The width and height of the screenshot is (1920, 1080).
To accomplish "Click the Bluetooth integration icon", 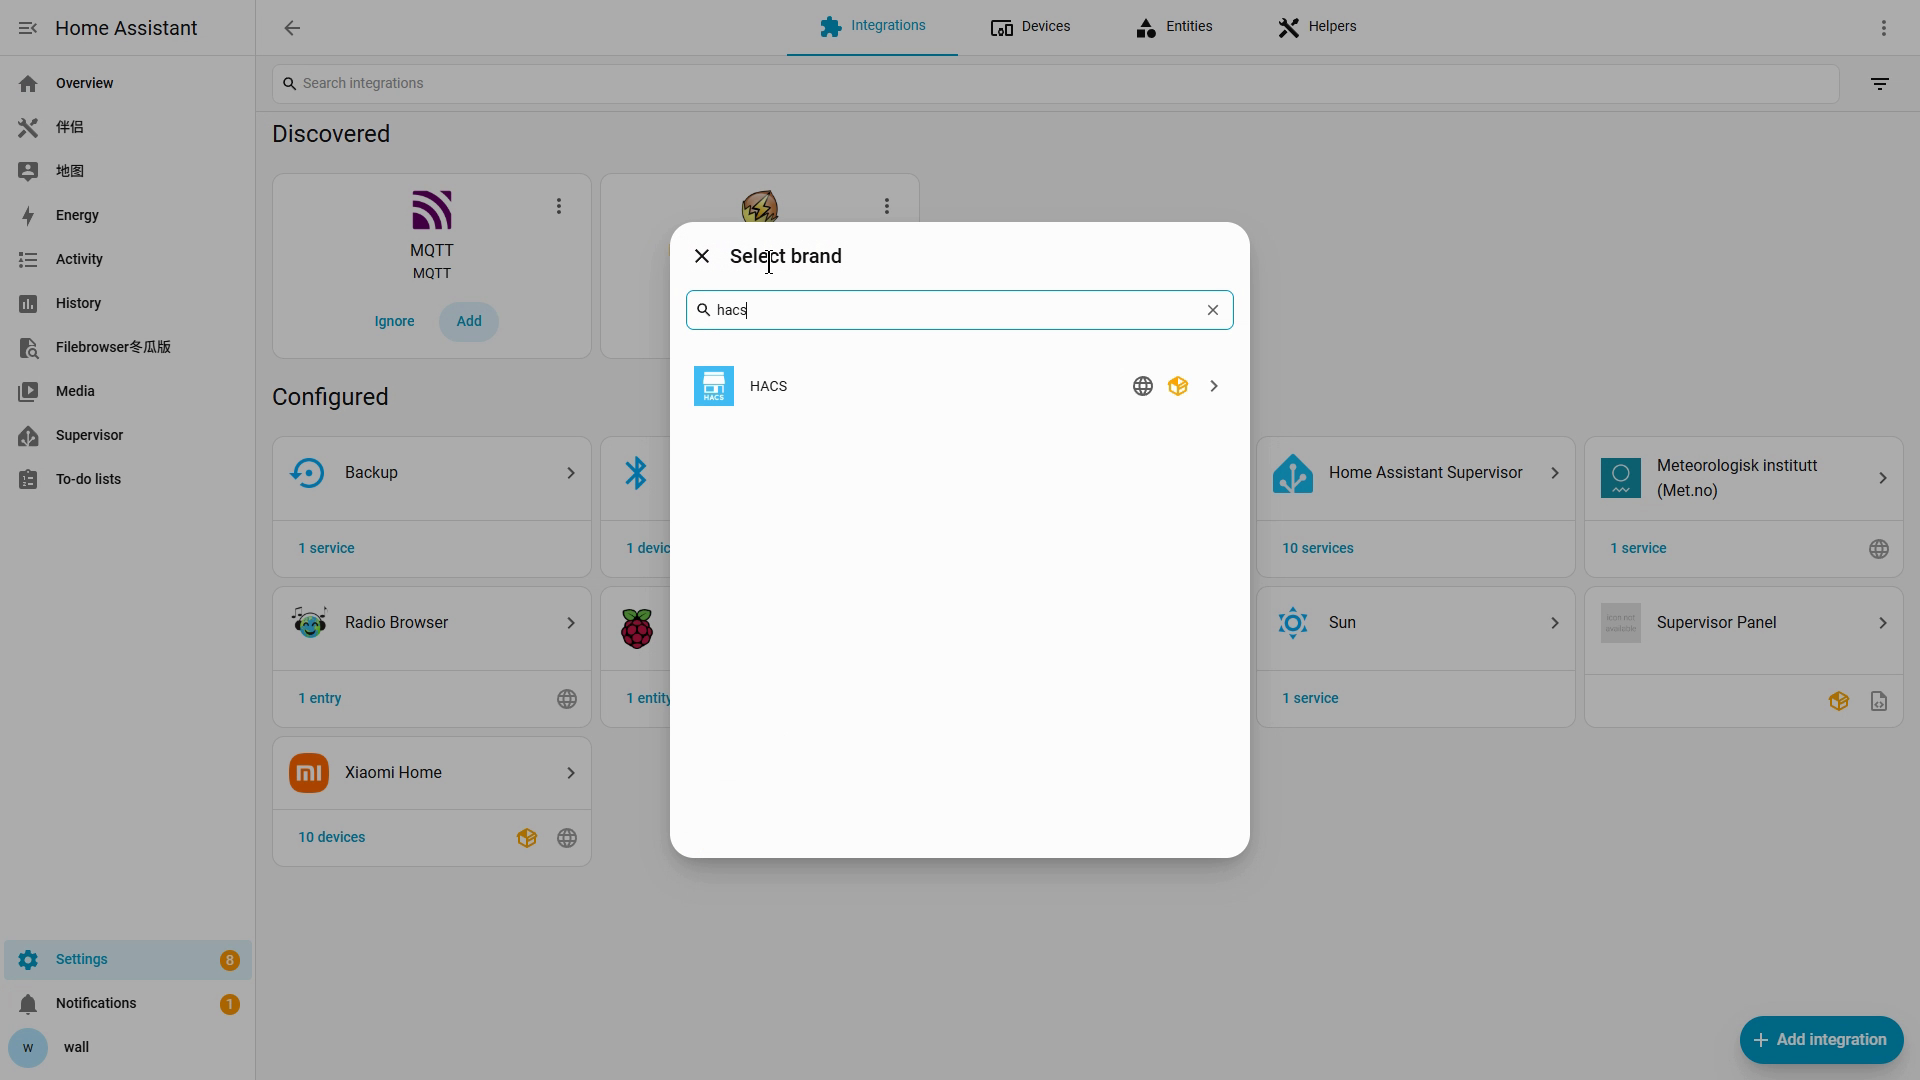I will (636, 473).
